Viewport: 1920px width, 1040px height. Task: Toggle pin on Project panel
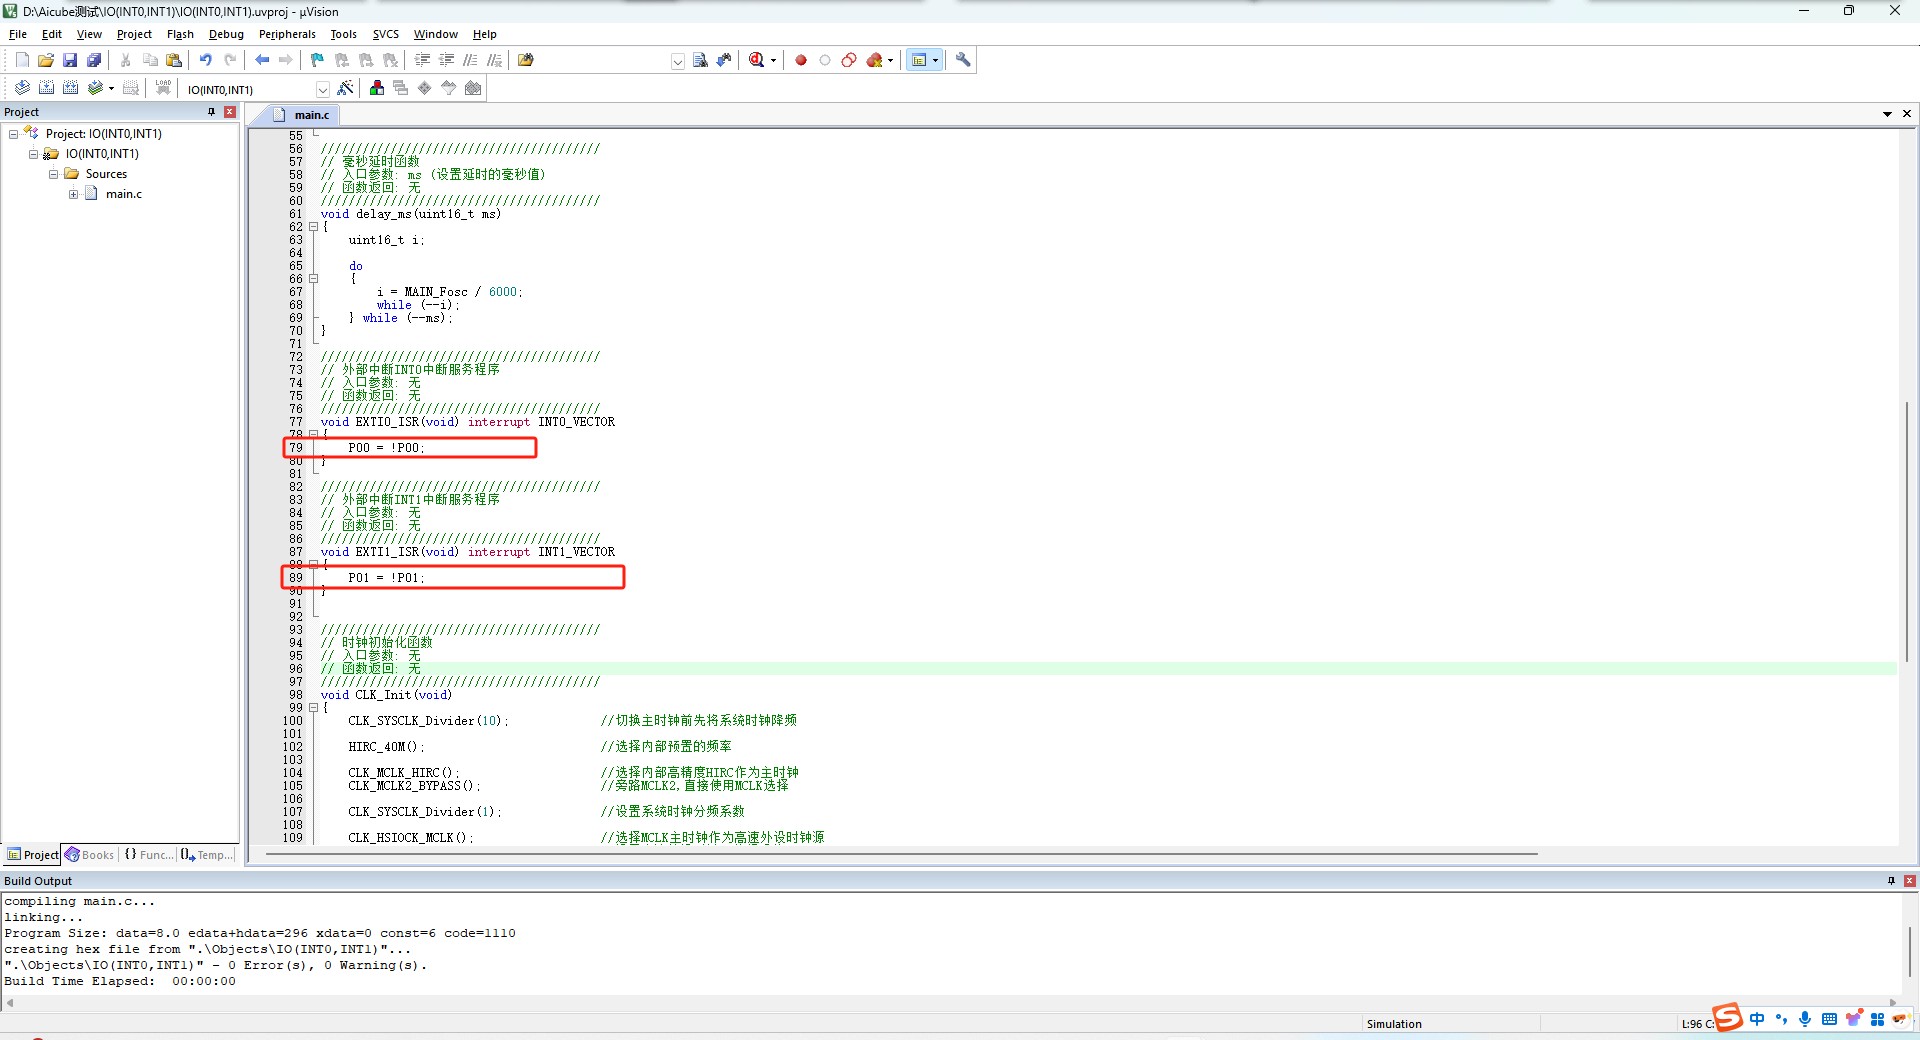(211, 112)
